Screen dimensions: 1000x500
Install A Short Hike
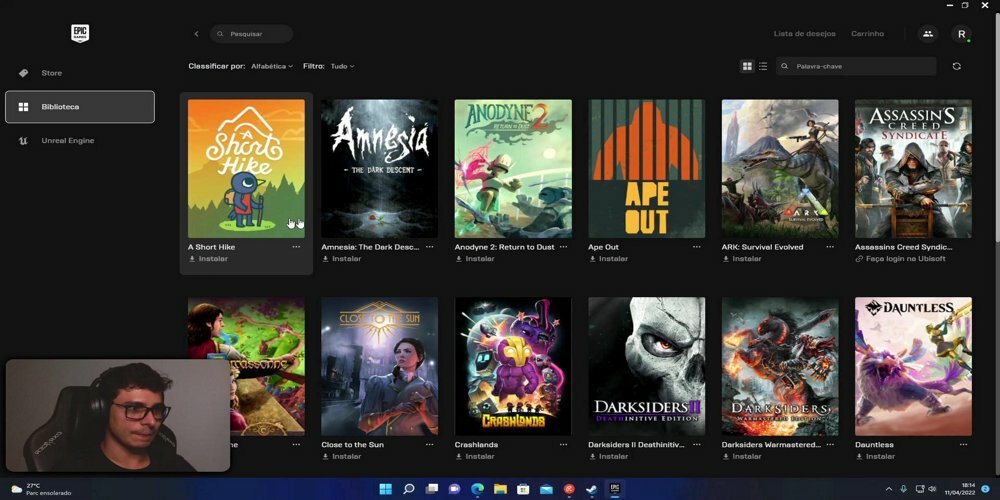coord(208,259)
